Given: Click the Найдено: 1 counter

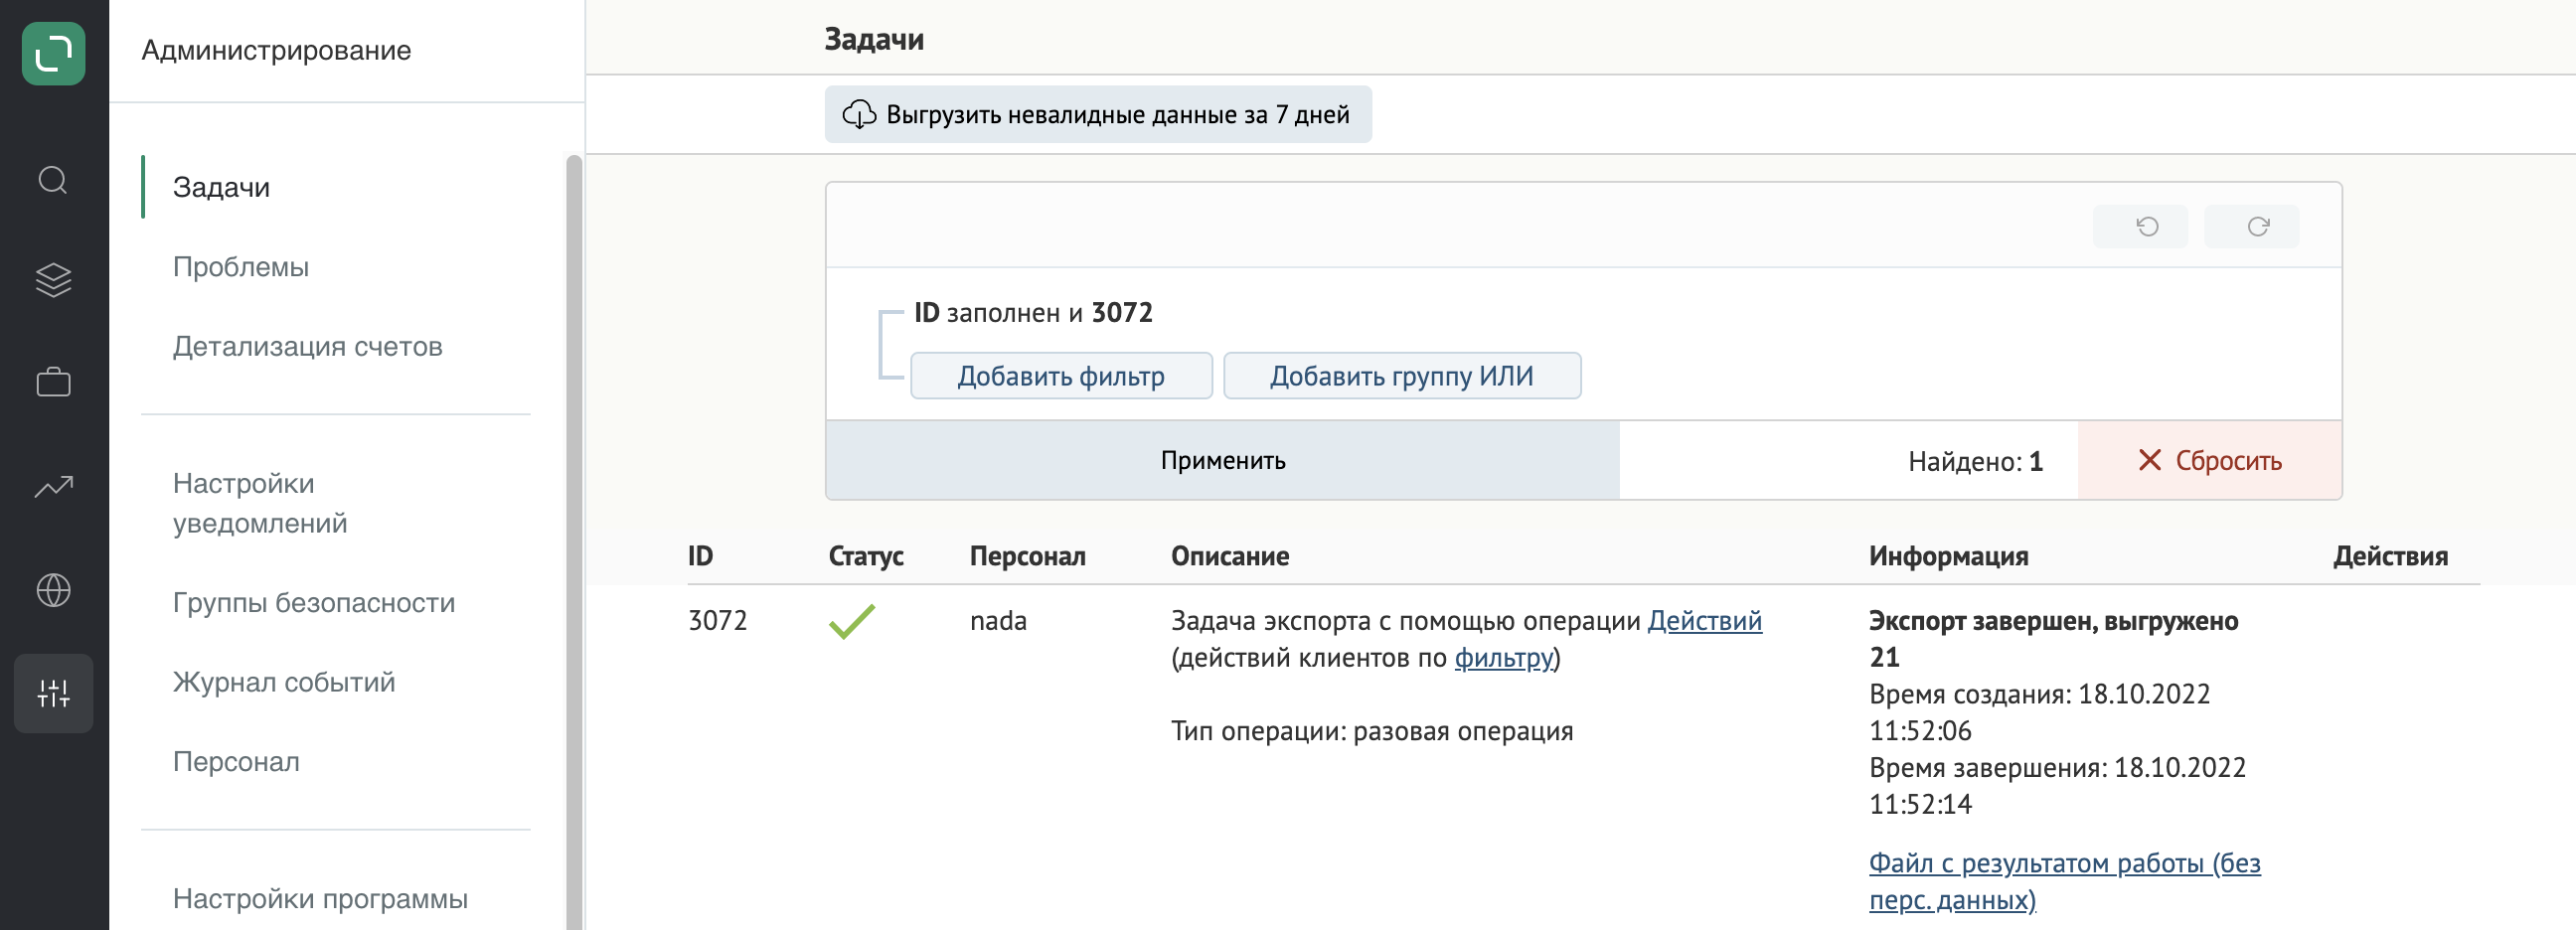Looking at the screenshot, I should 1975,461.
